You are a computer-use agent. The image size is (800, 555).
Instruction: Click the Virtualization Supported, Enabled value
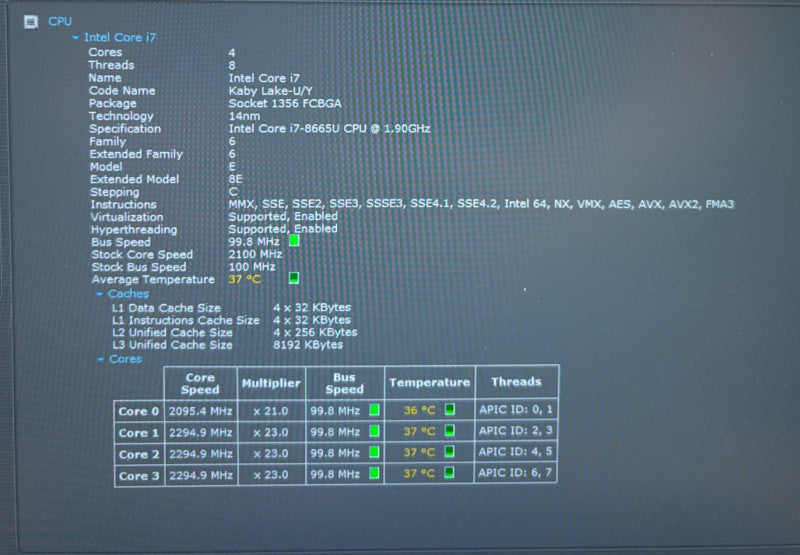click(283, 216)
